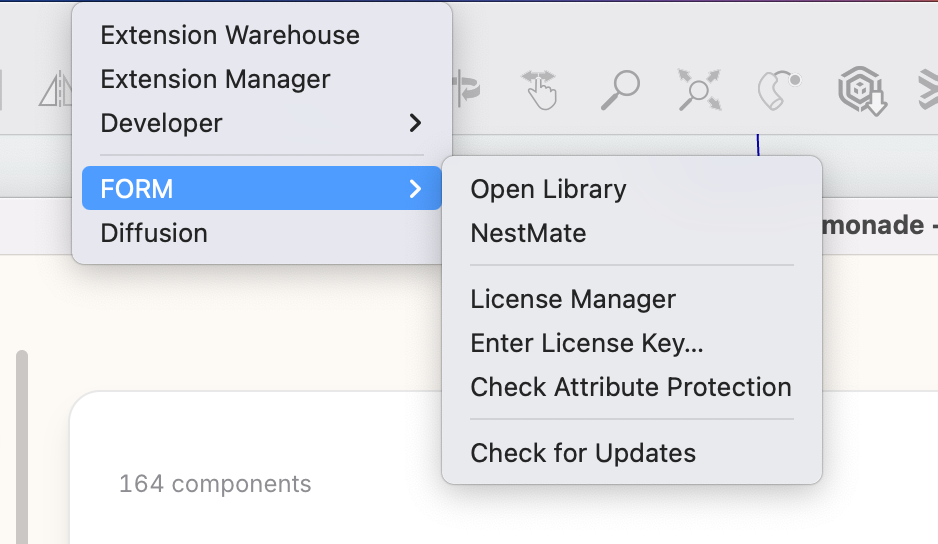Select the Pan hand tool
This screenshot has width=938, height=544.
pyautogui.click(x=540, y=90)
